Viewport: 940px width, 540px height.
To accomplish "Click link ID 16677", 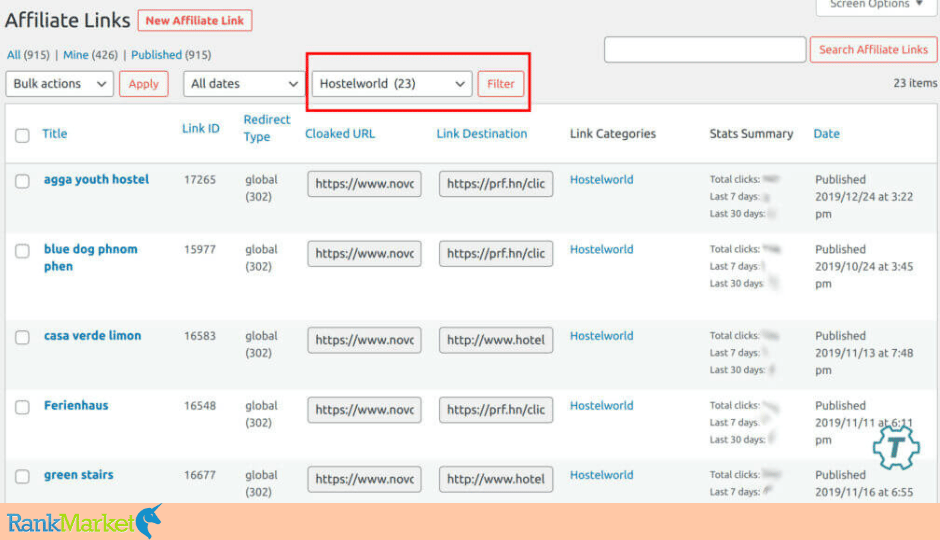I will [200, 475].
